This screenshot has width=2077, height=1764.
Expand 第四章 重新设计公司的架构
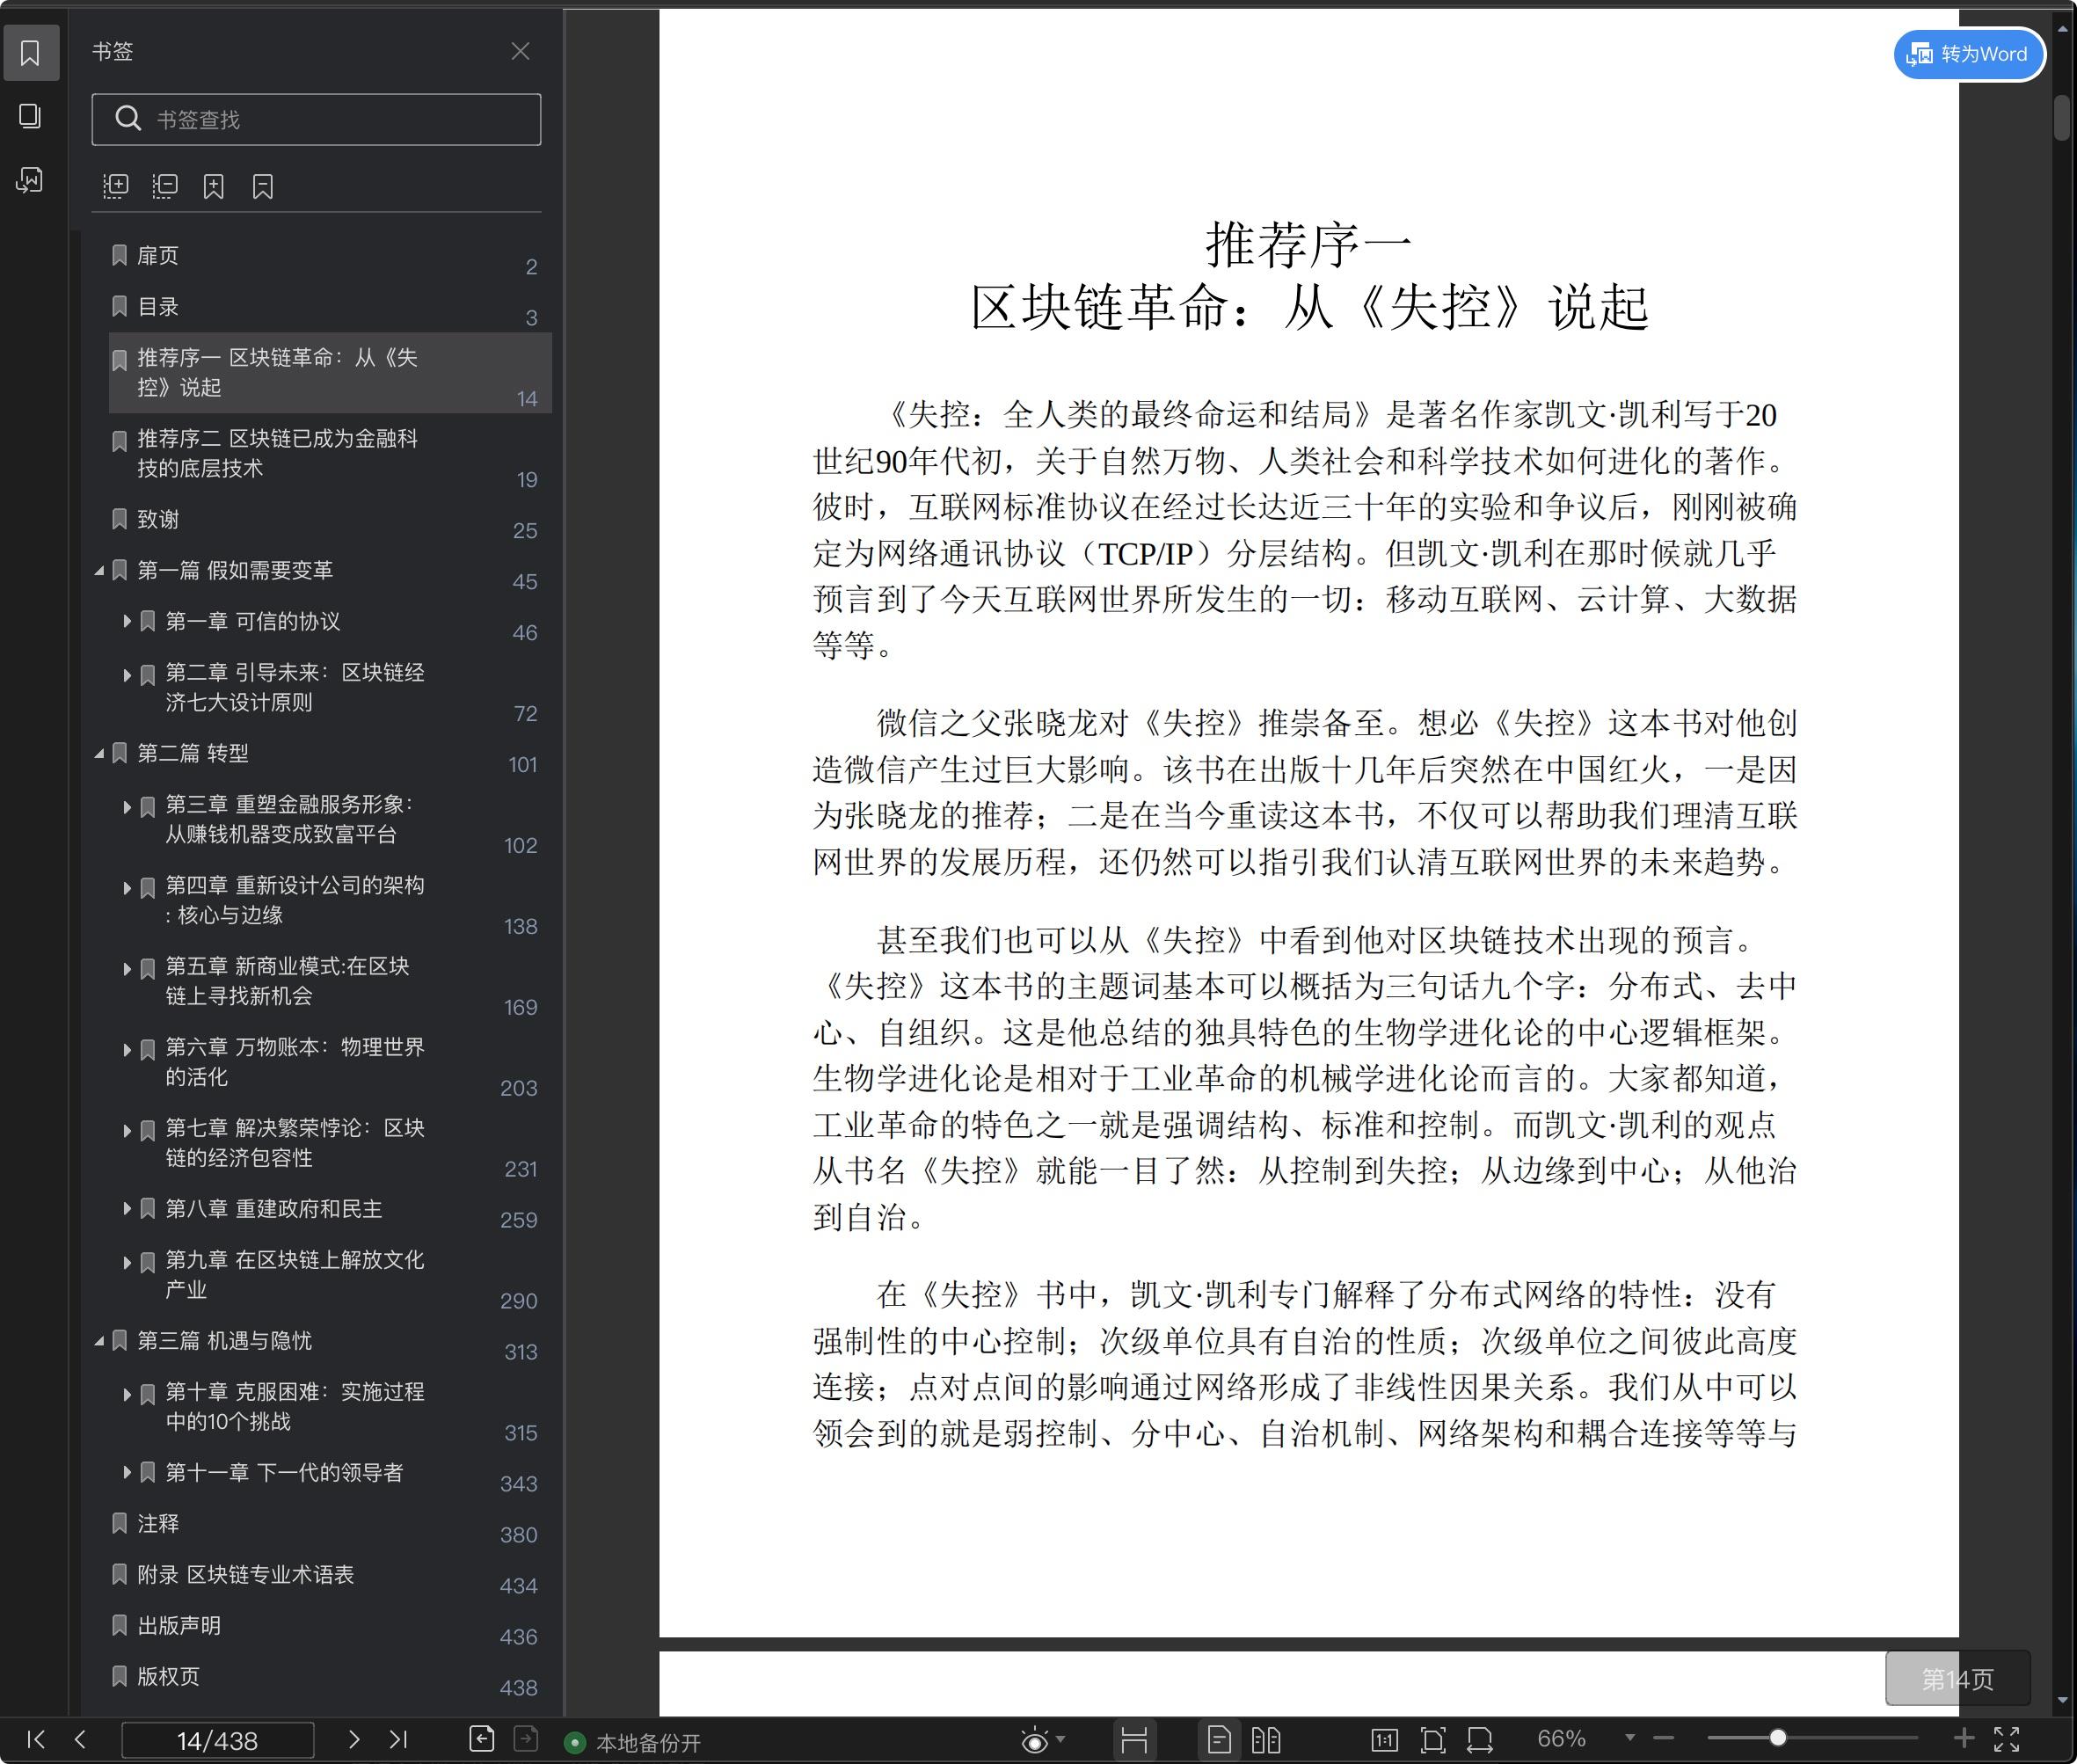[127, 888]
